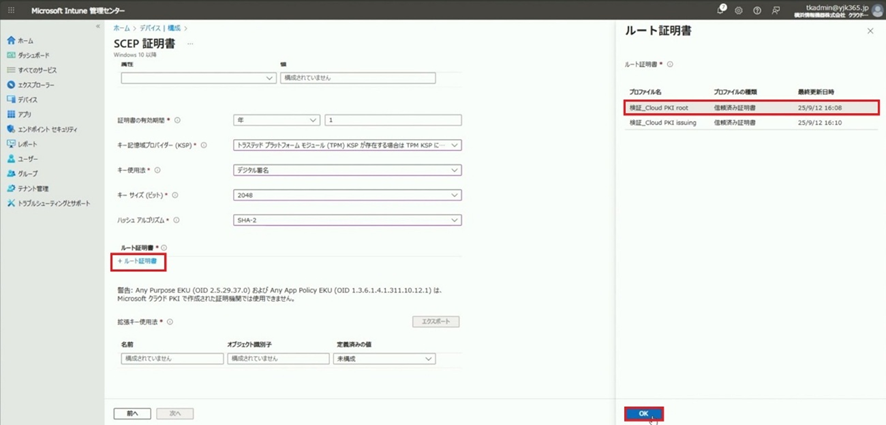Open the settings gear in header

pos(739,10)
